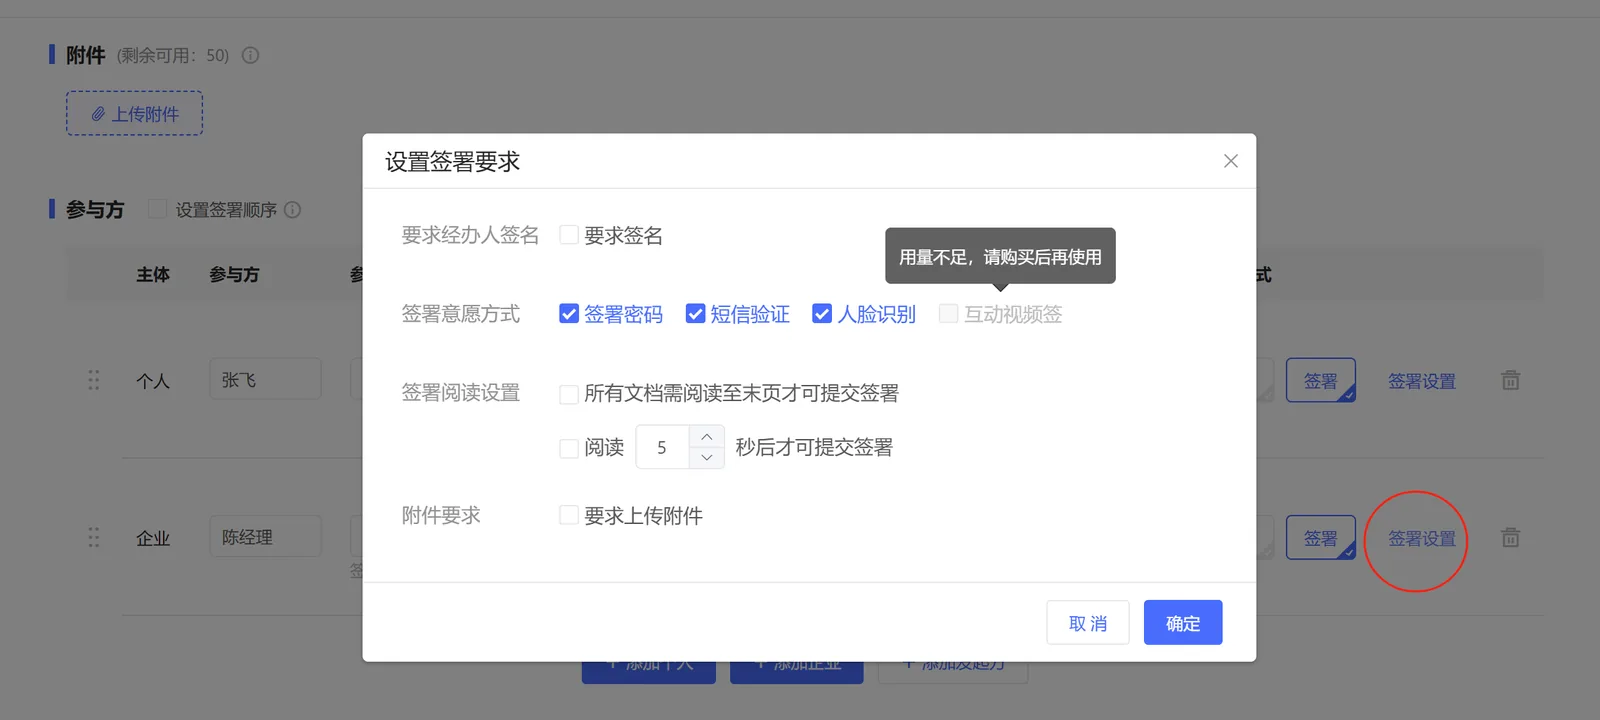Delete the 陈经理 participant row

pos(1510,538)
